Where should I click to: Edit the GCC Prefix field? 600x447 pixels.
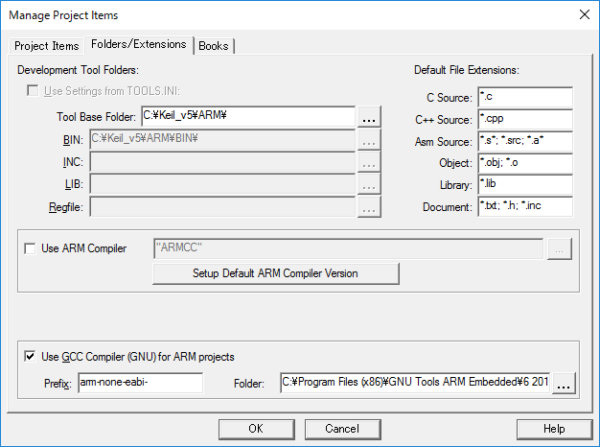pos(140,382)
